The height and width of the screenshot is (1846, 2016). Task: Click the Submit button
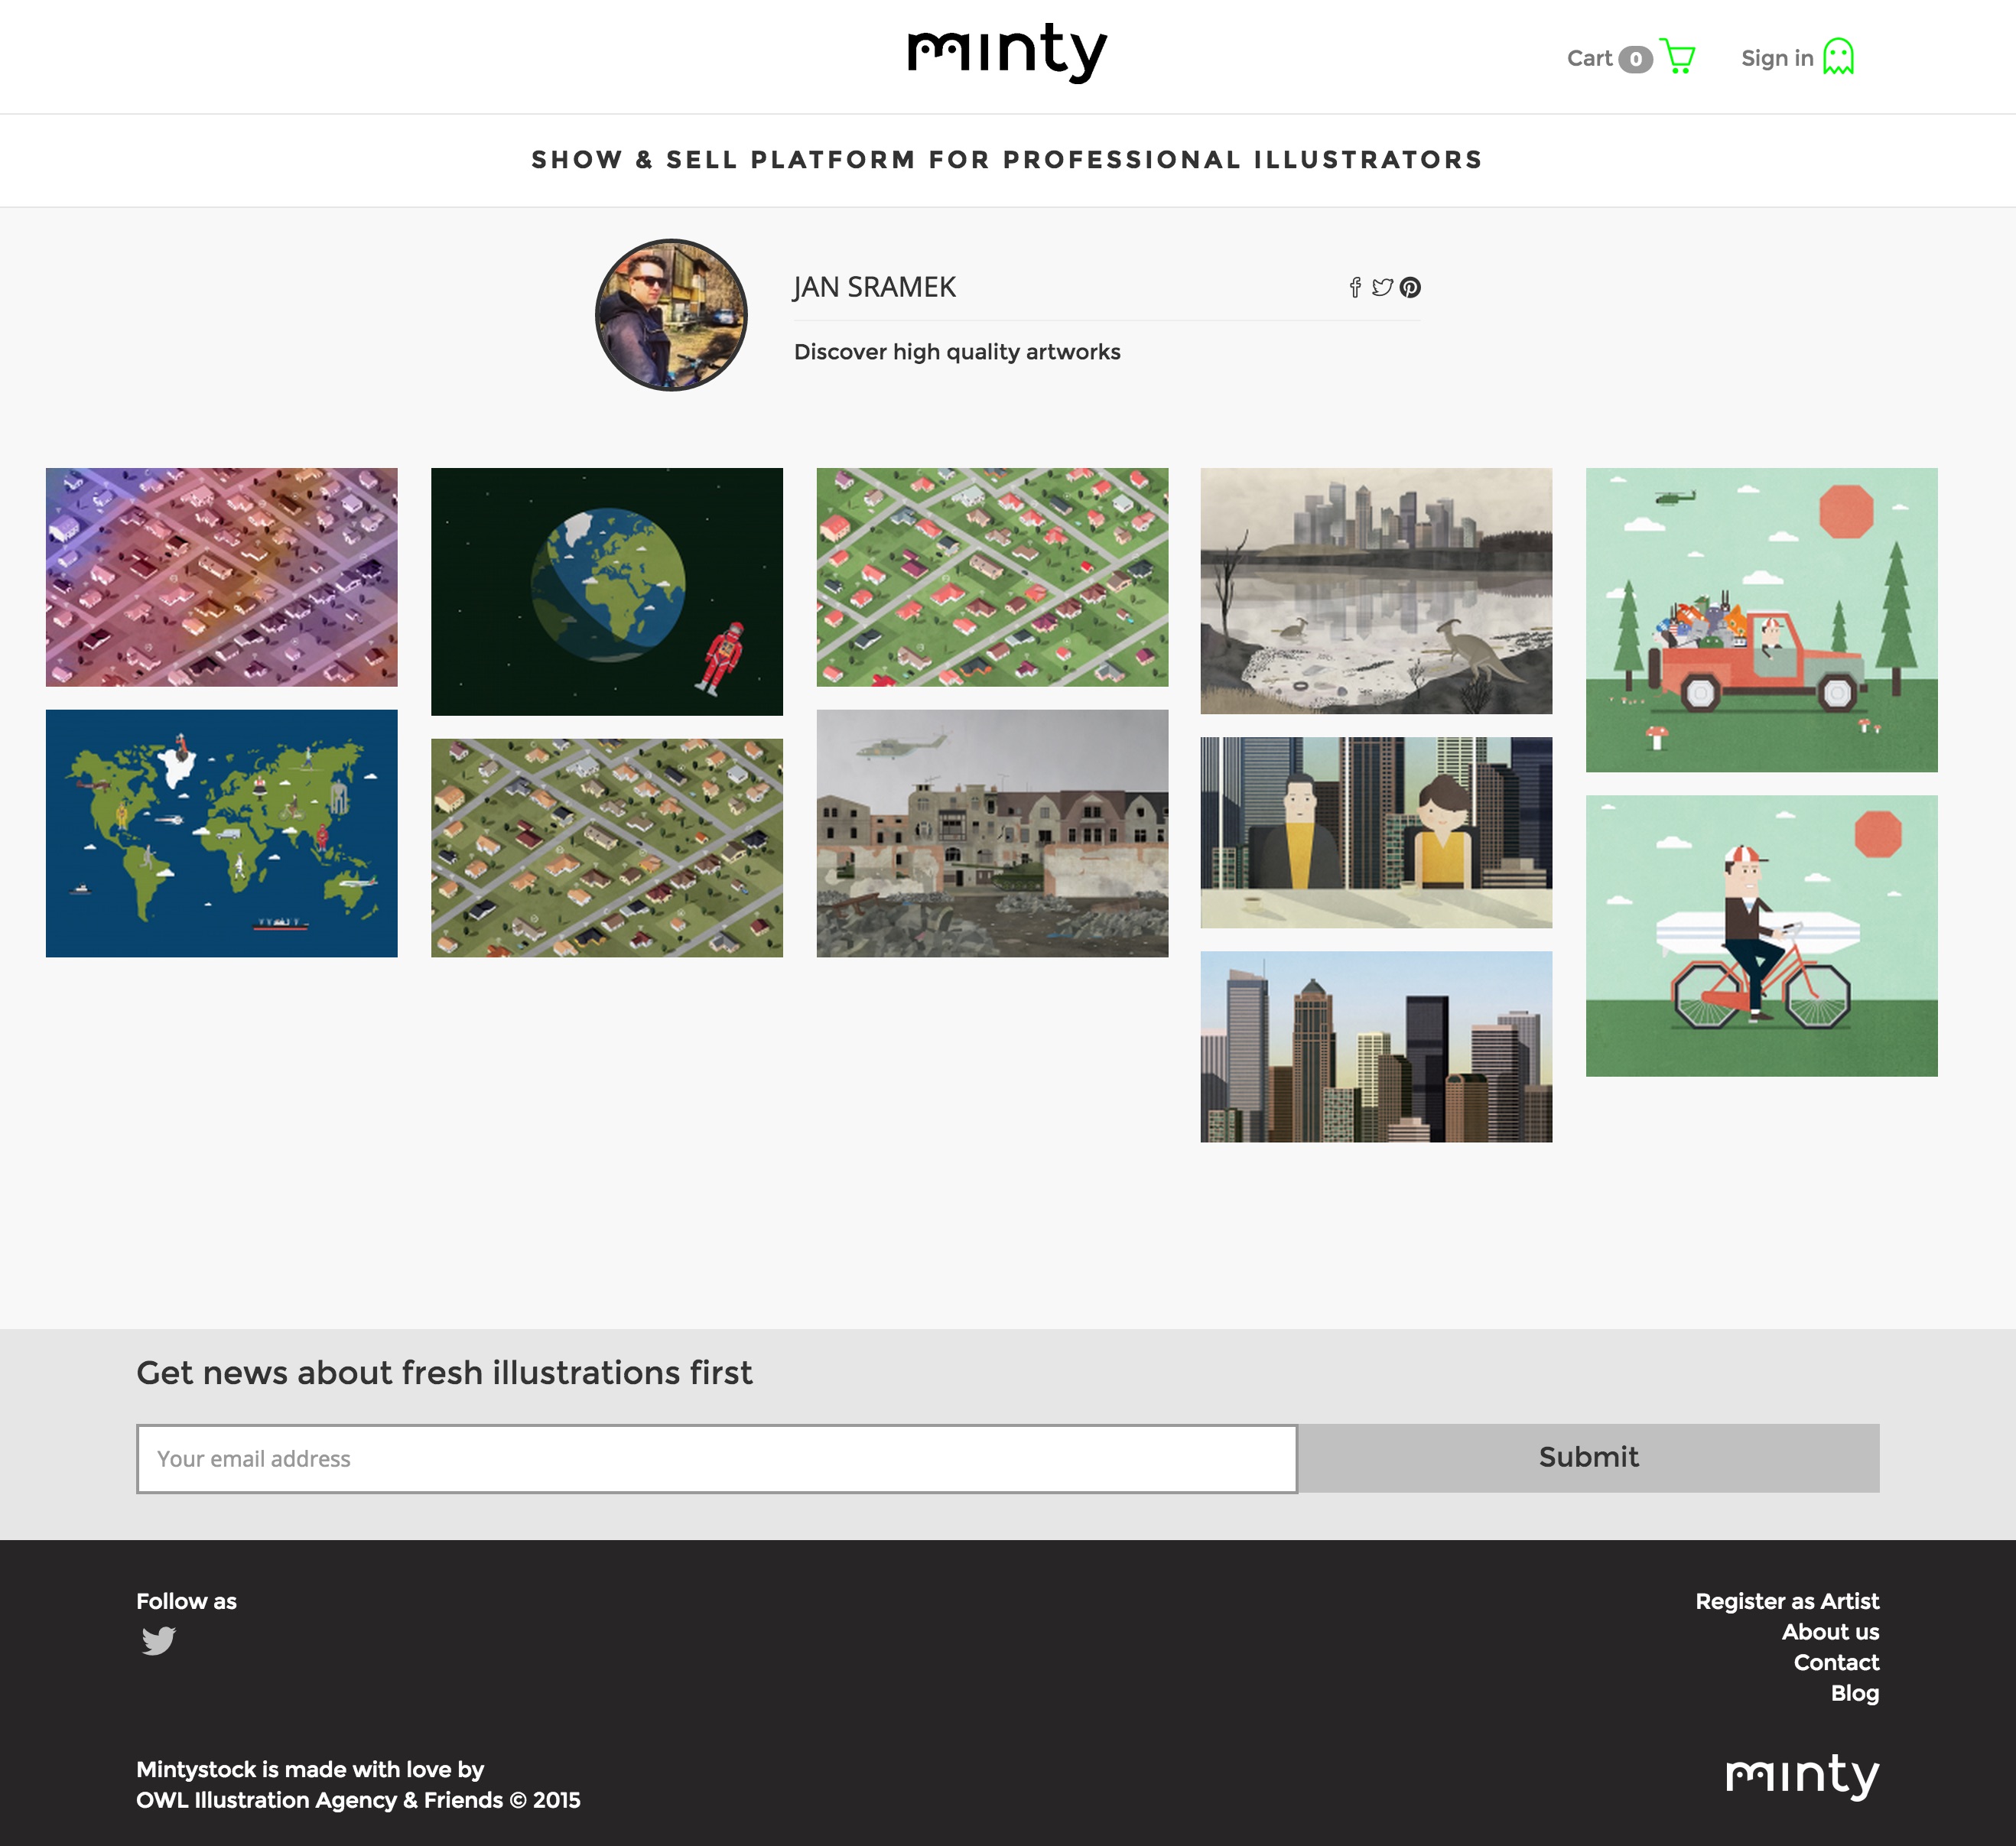point(1589,1458)
